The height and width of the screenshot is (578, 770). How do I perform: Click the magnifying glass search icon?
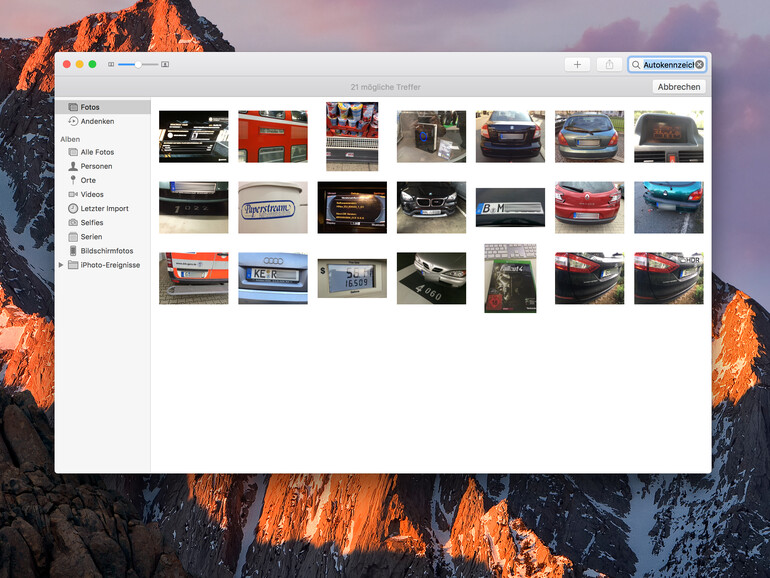click(636, 64)
